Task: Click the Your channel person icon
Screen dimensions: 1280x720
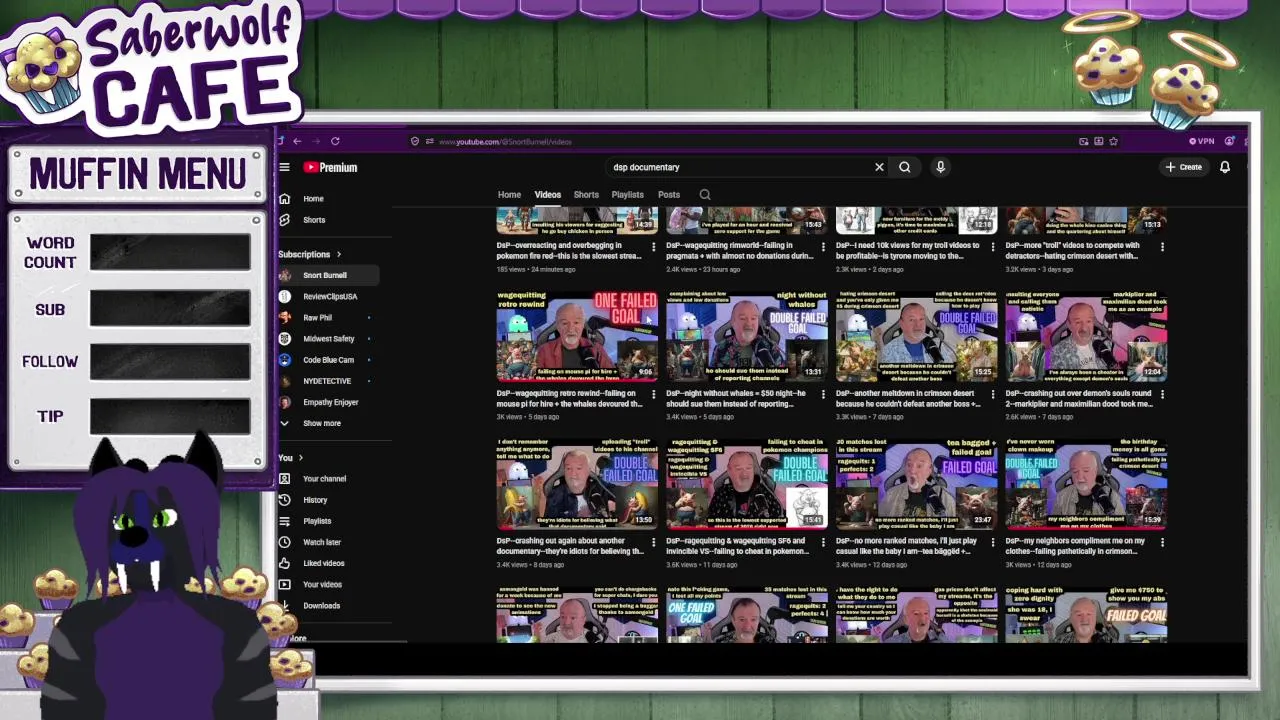Action: [285, 479]
